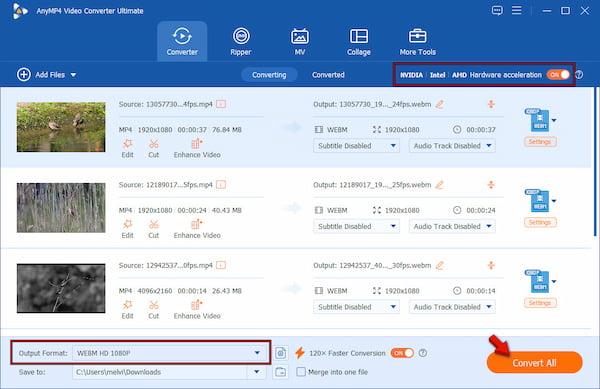Open the Save to path dropdown
The width and height of the screenshot is (600, 389).
coord(256,372)
